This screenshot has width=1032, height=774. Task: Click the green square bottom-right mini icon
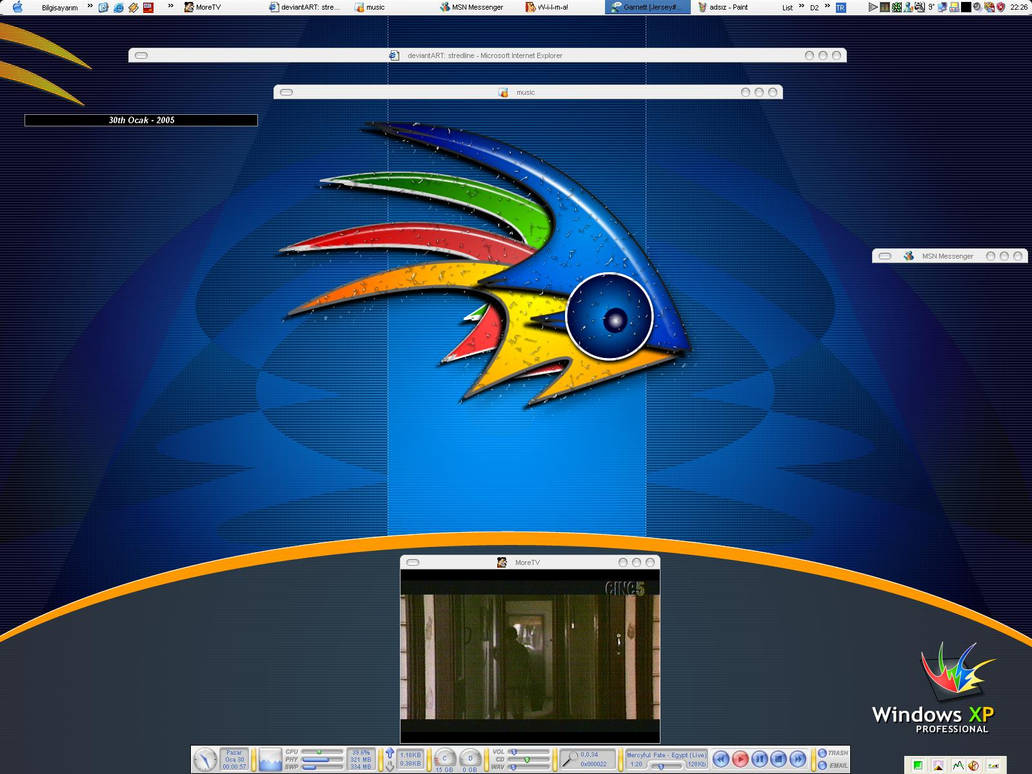coord(918,765)
